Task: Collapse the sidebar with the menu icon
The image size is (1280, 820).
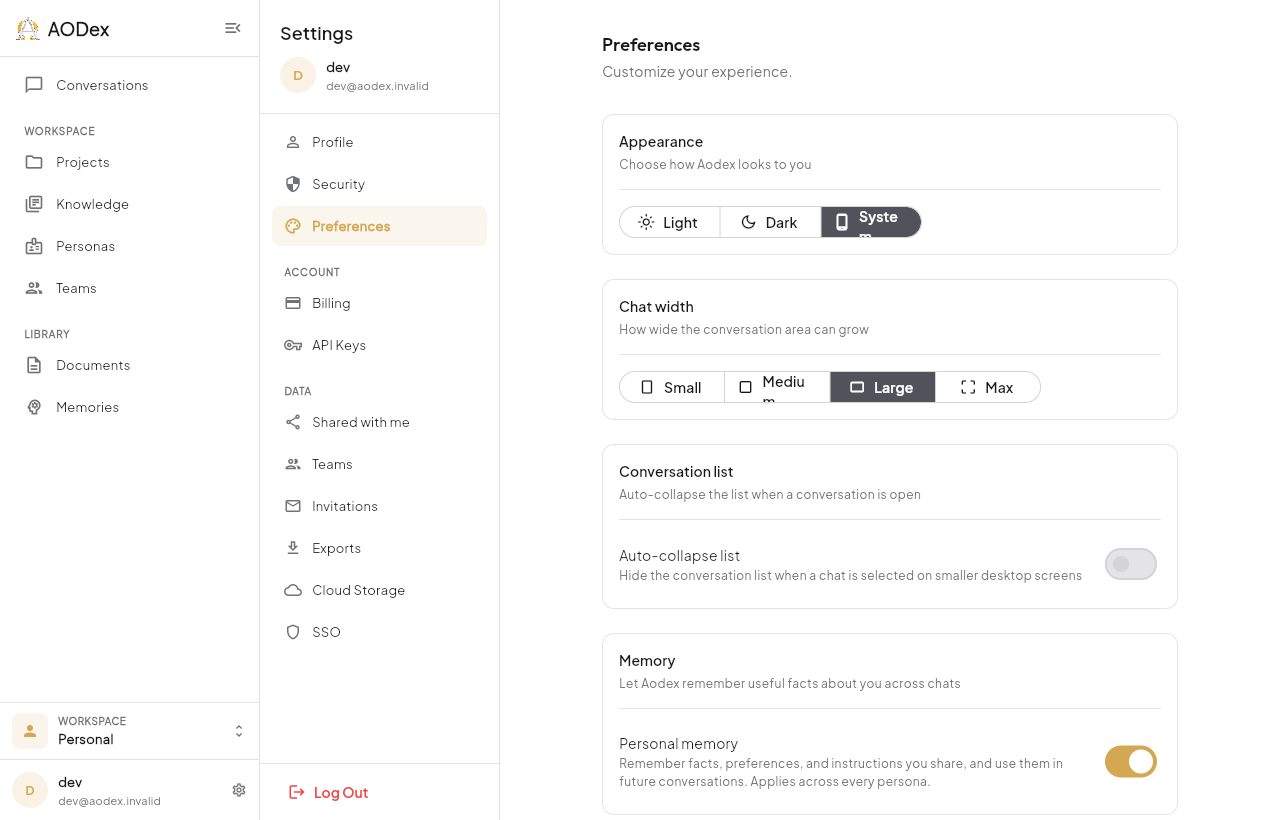Action: point(233,28)
